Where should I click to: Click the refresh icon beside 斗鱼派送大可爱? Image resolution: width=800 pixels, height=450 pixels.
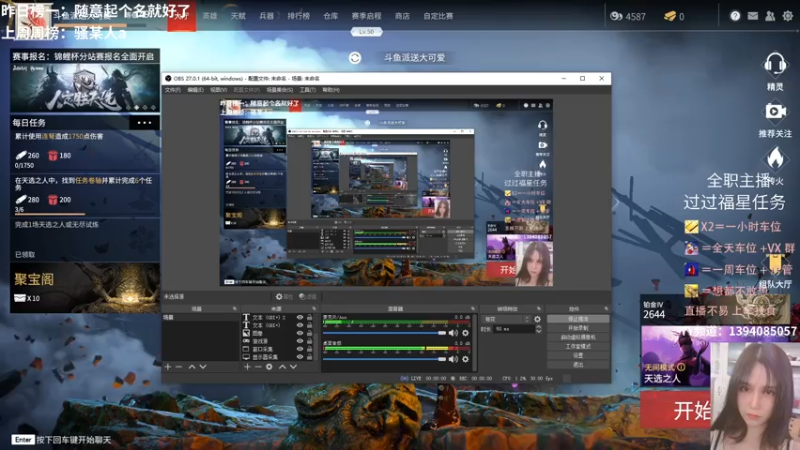pos(355,58)
